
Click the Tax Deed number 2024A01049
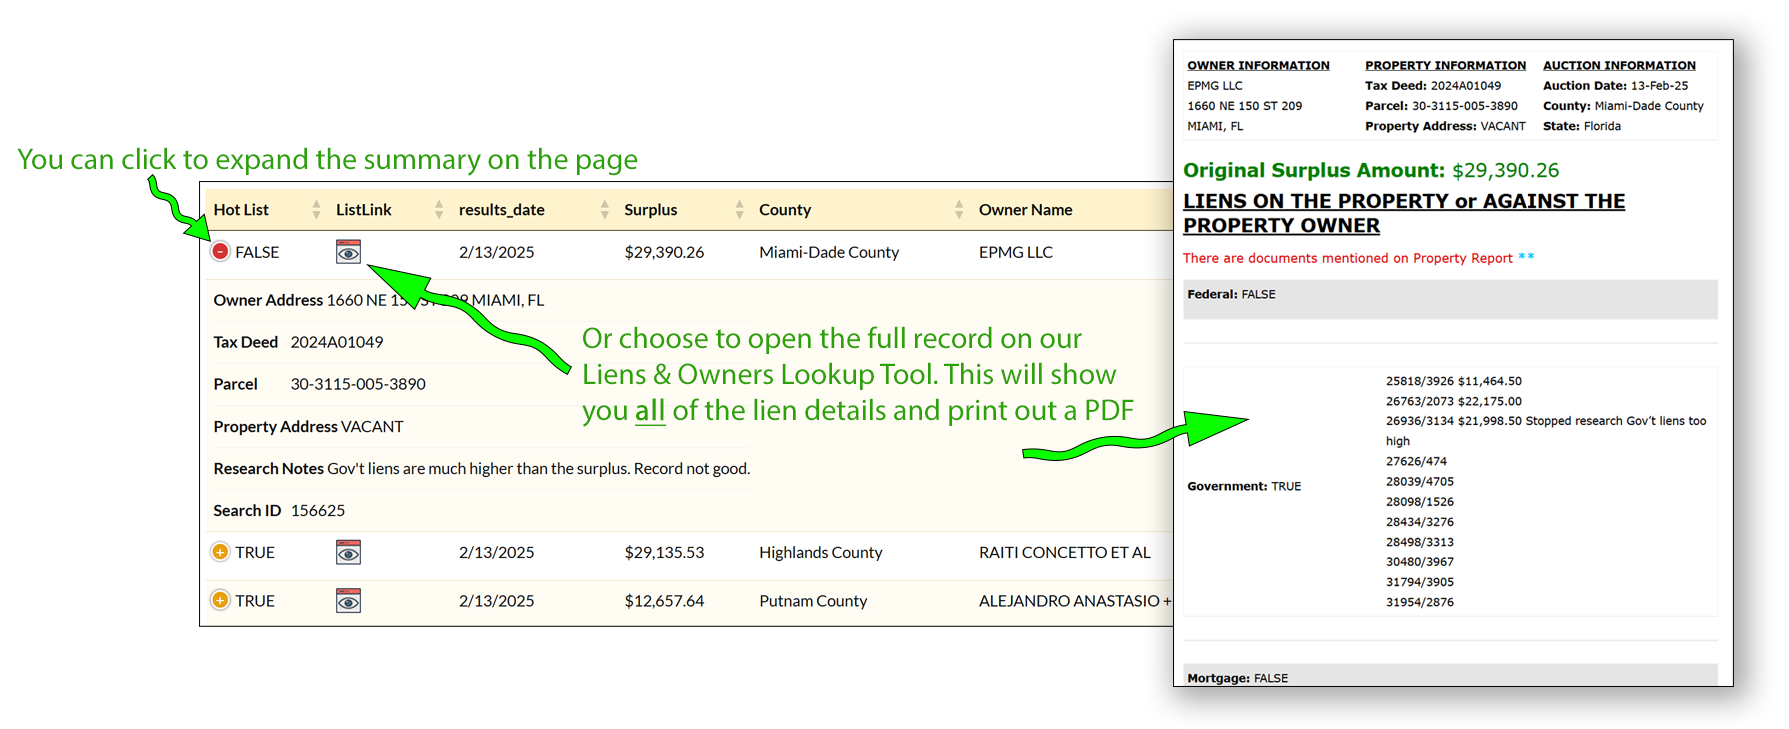(x=337, y=342)
